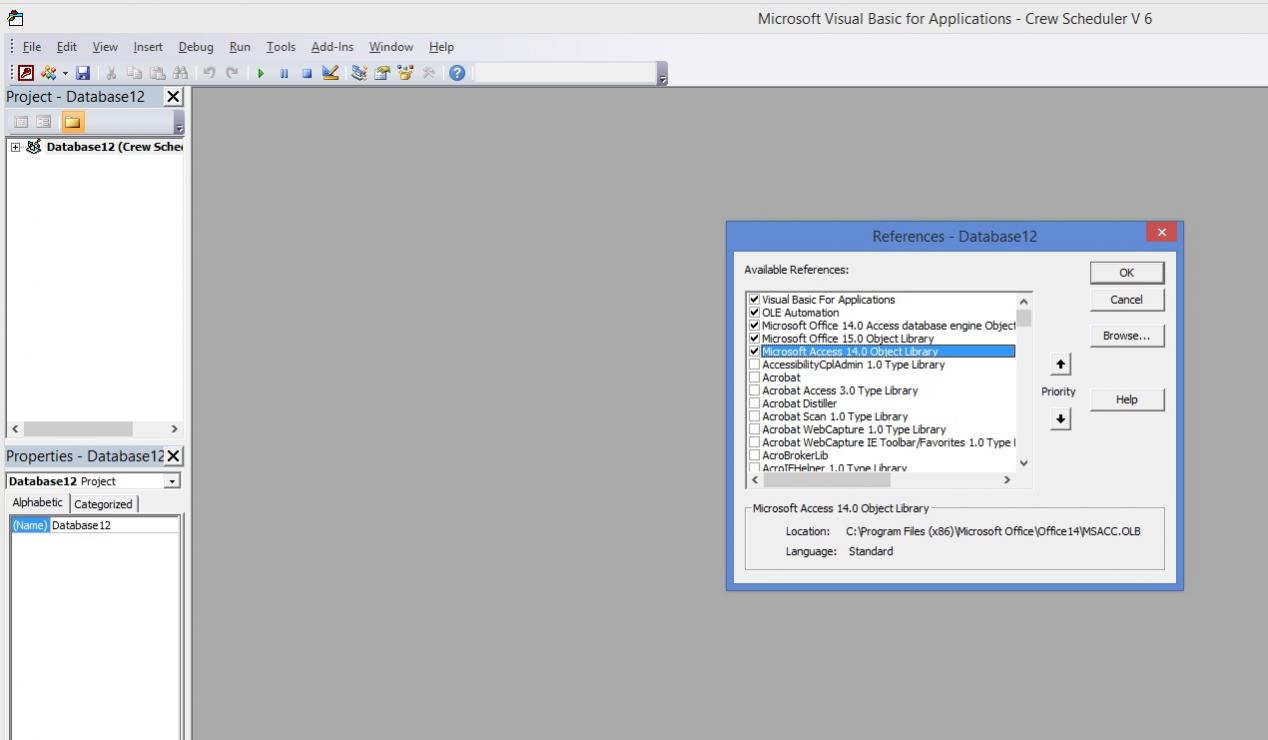Screen dimensions: 1268x740
Task: Uncheck Microsoft Access 14.0 Object Library
Action: click(x=754, y=351)
